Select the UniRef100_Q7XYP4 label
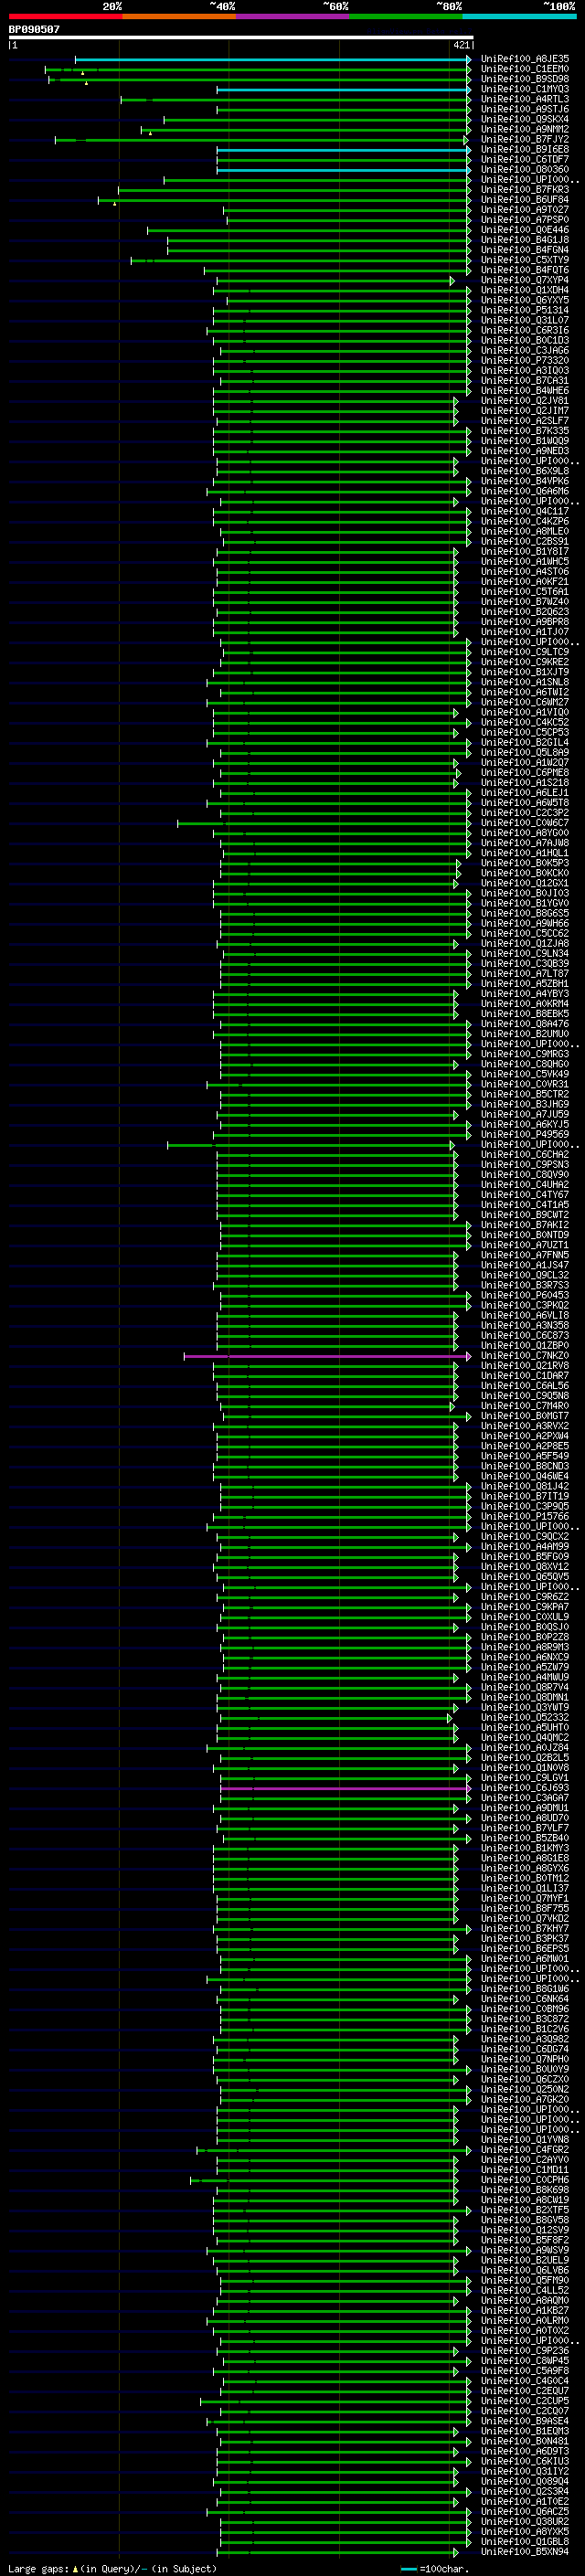 (525, 280)
